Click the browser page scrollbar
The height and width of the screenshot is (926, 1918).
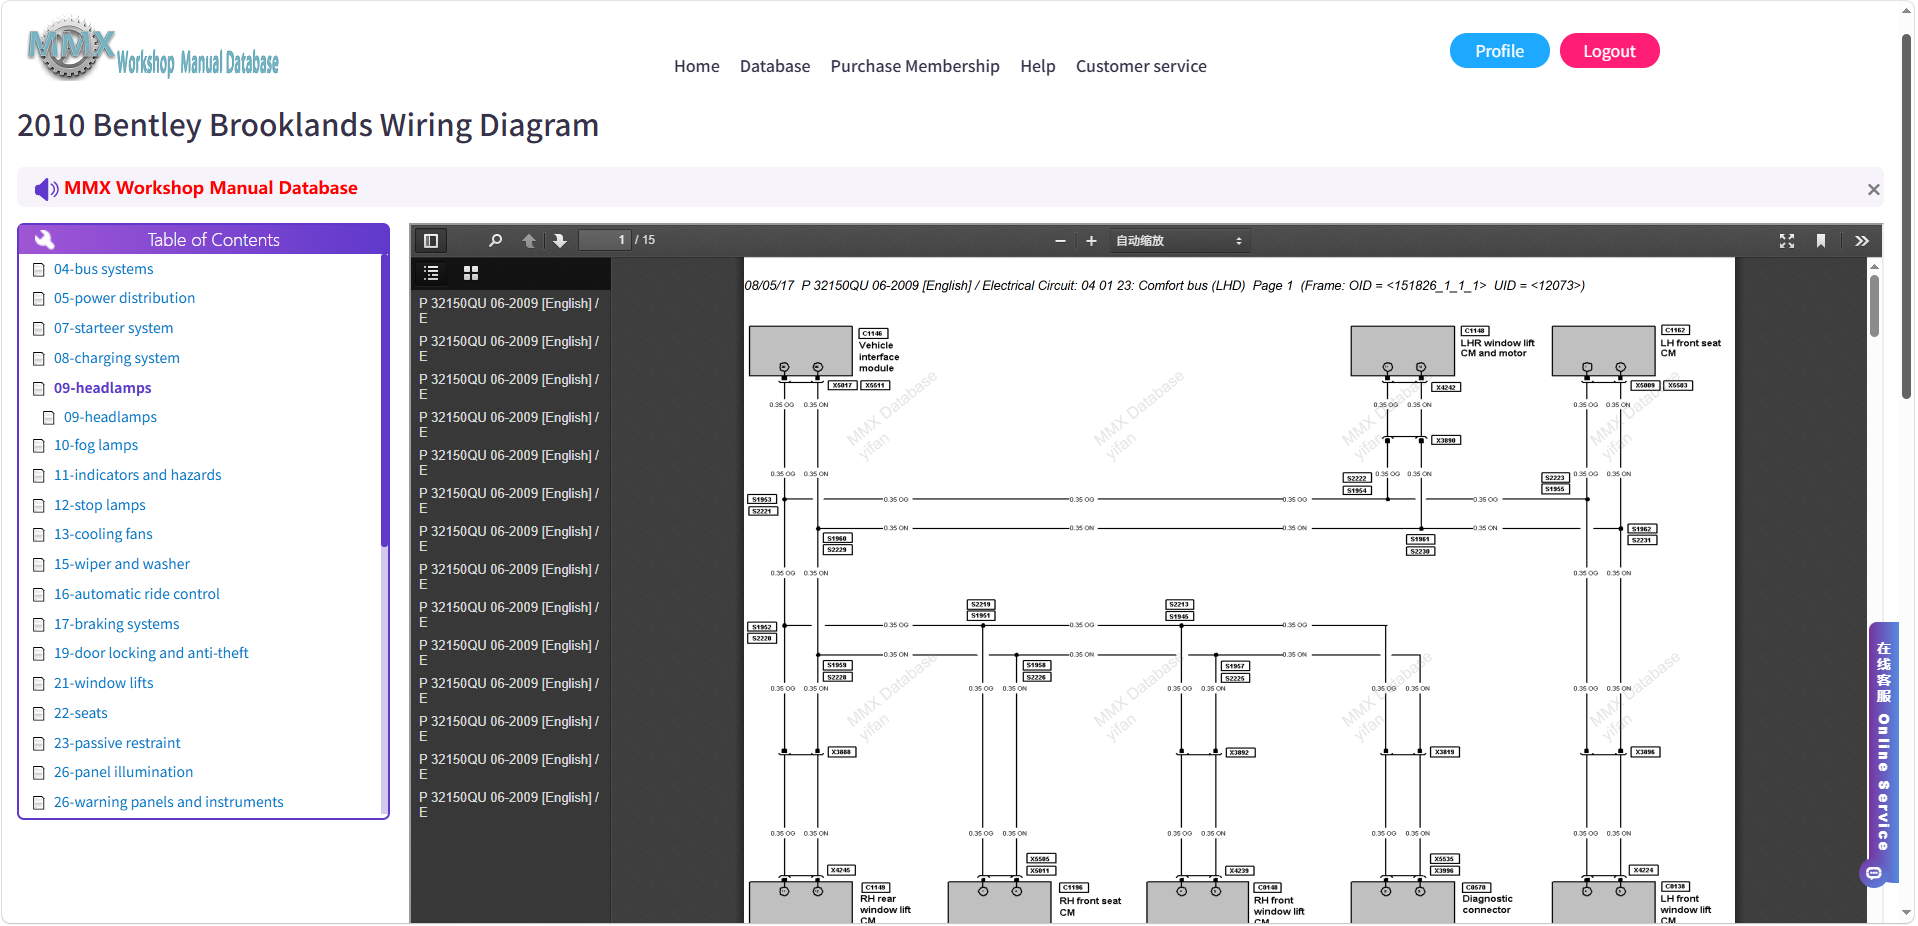pyautogui.click(x=1907, y=217)
